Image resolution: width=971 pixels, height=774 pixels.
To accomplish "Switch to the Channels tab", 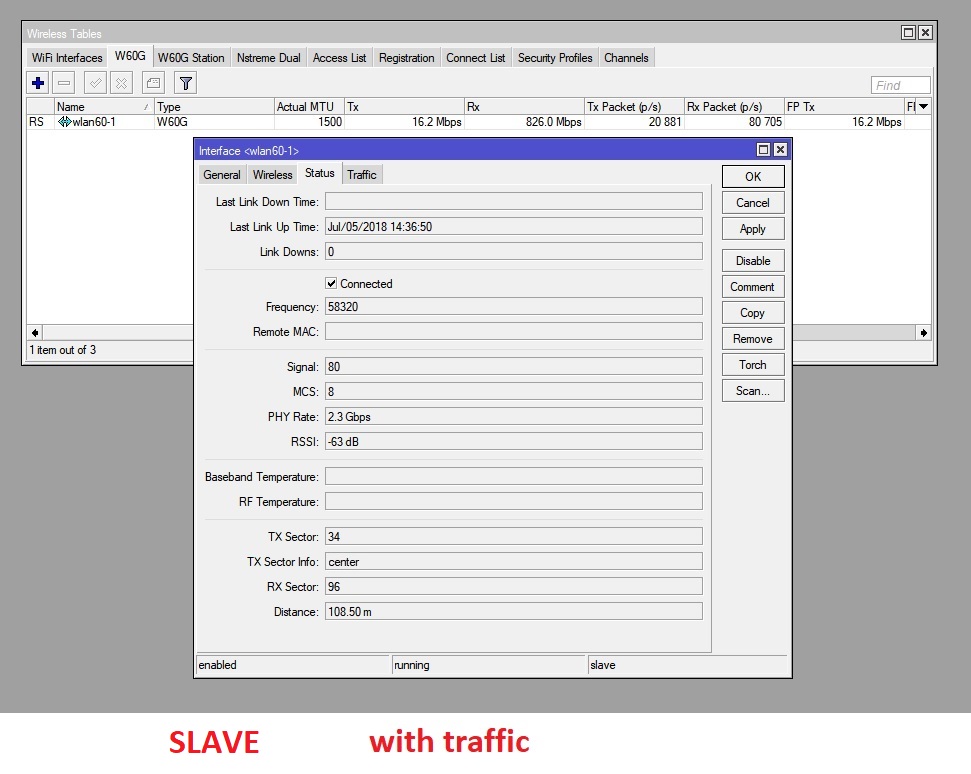I will (x=627, y=57).
